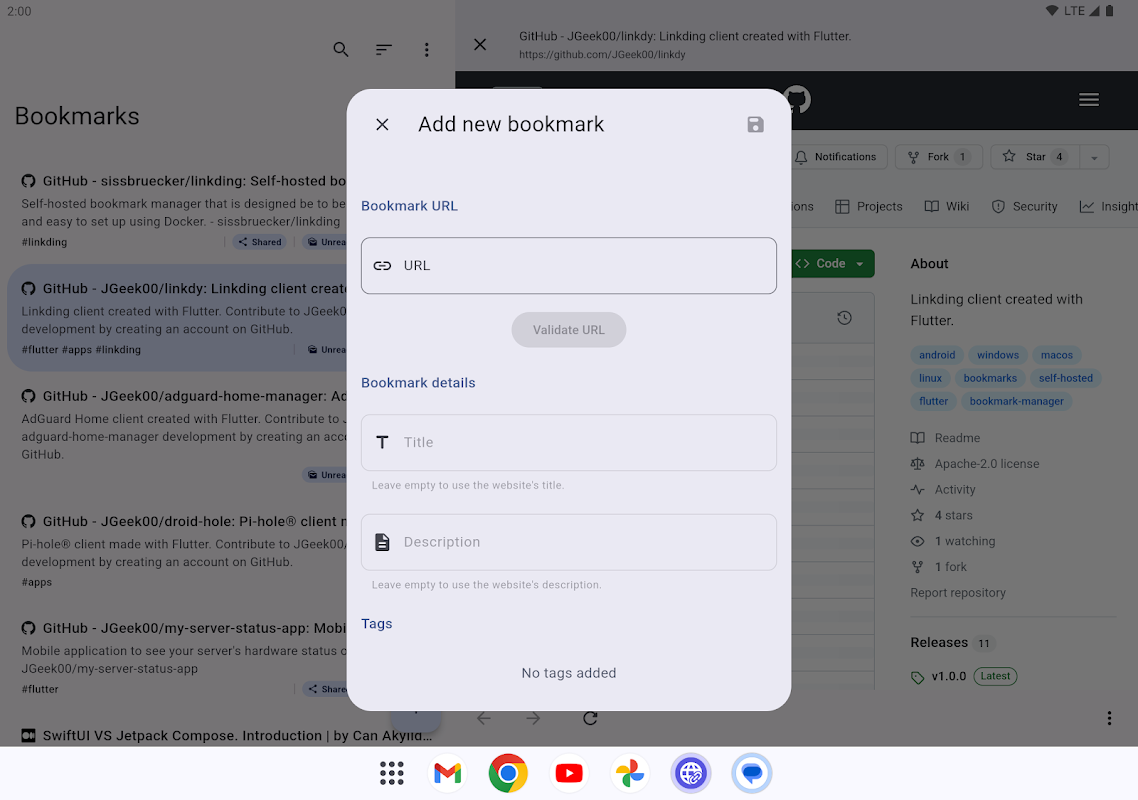Image resolution: width=1138 pixels, height=800 pixels.
Task: Select the JGeek00/linkdy bookmark
Action: click(x=179, y=318)
